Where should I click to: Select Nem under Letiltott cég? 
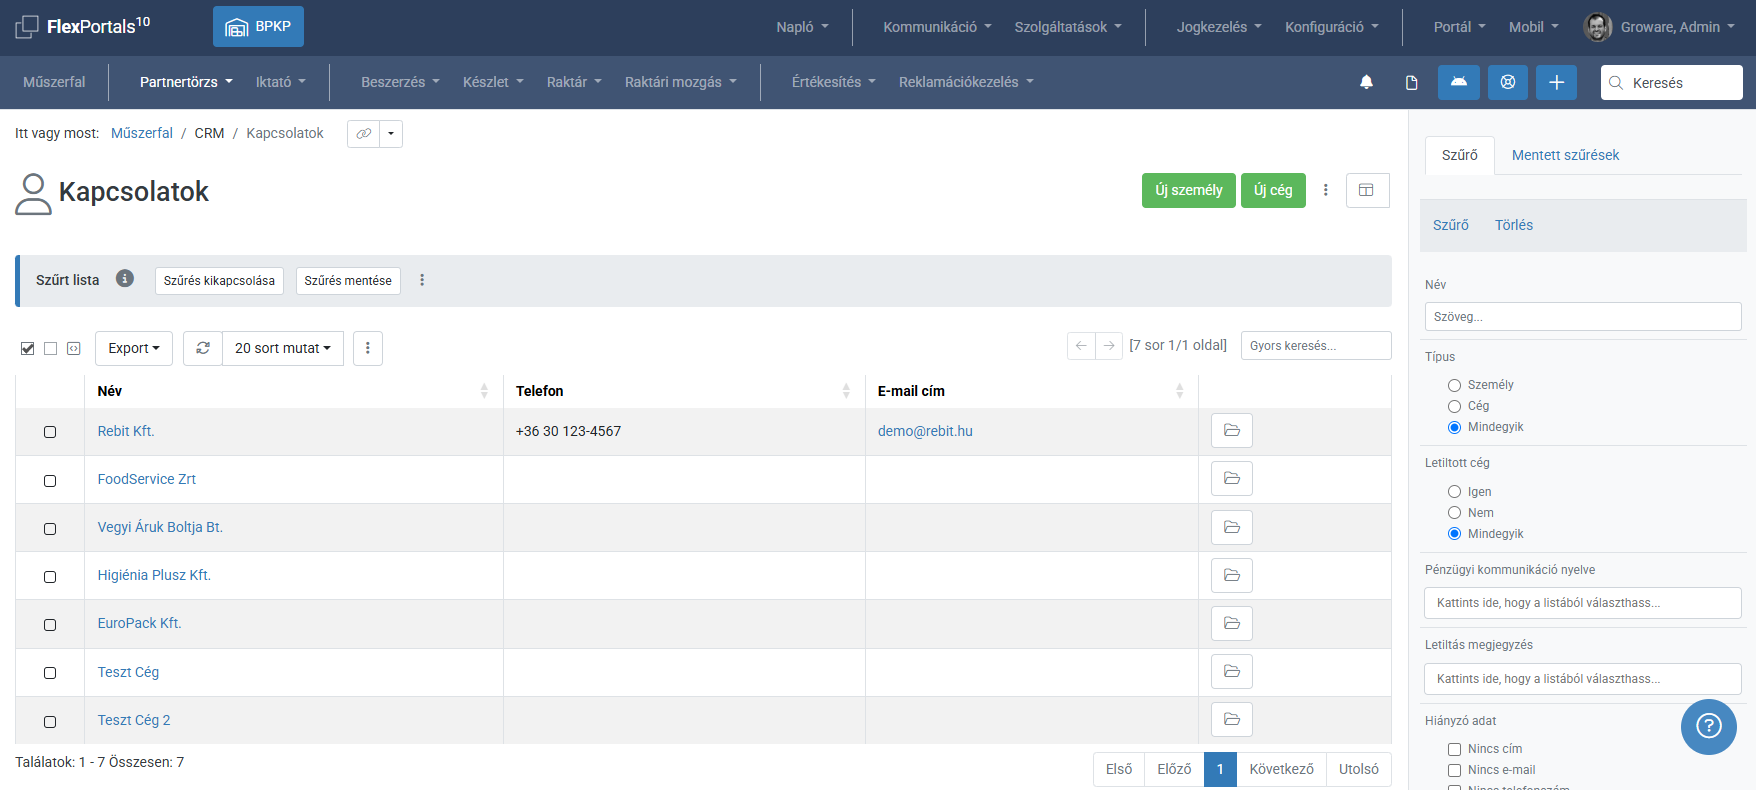pos(1455,513)
